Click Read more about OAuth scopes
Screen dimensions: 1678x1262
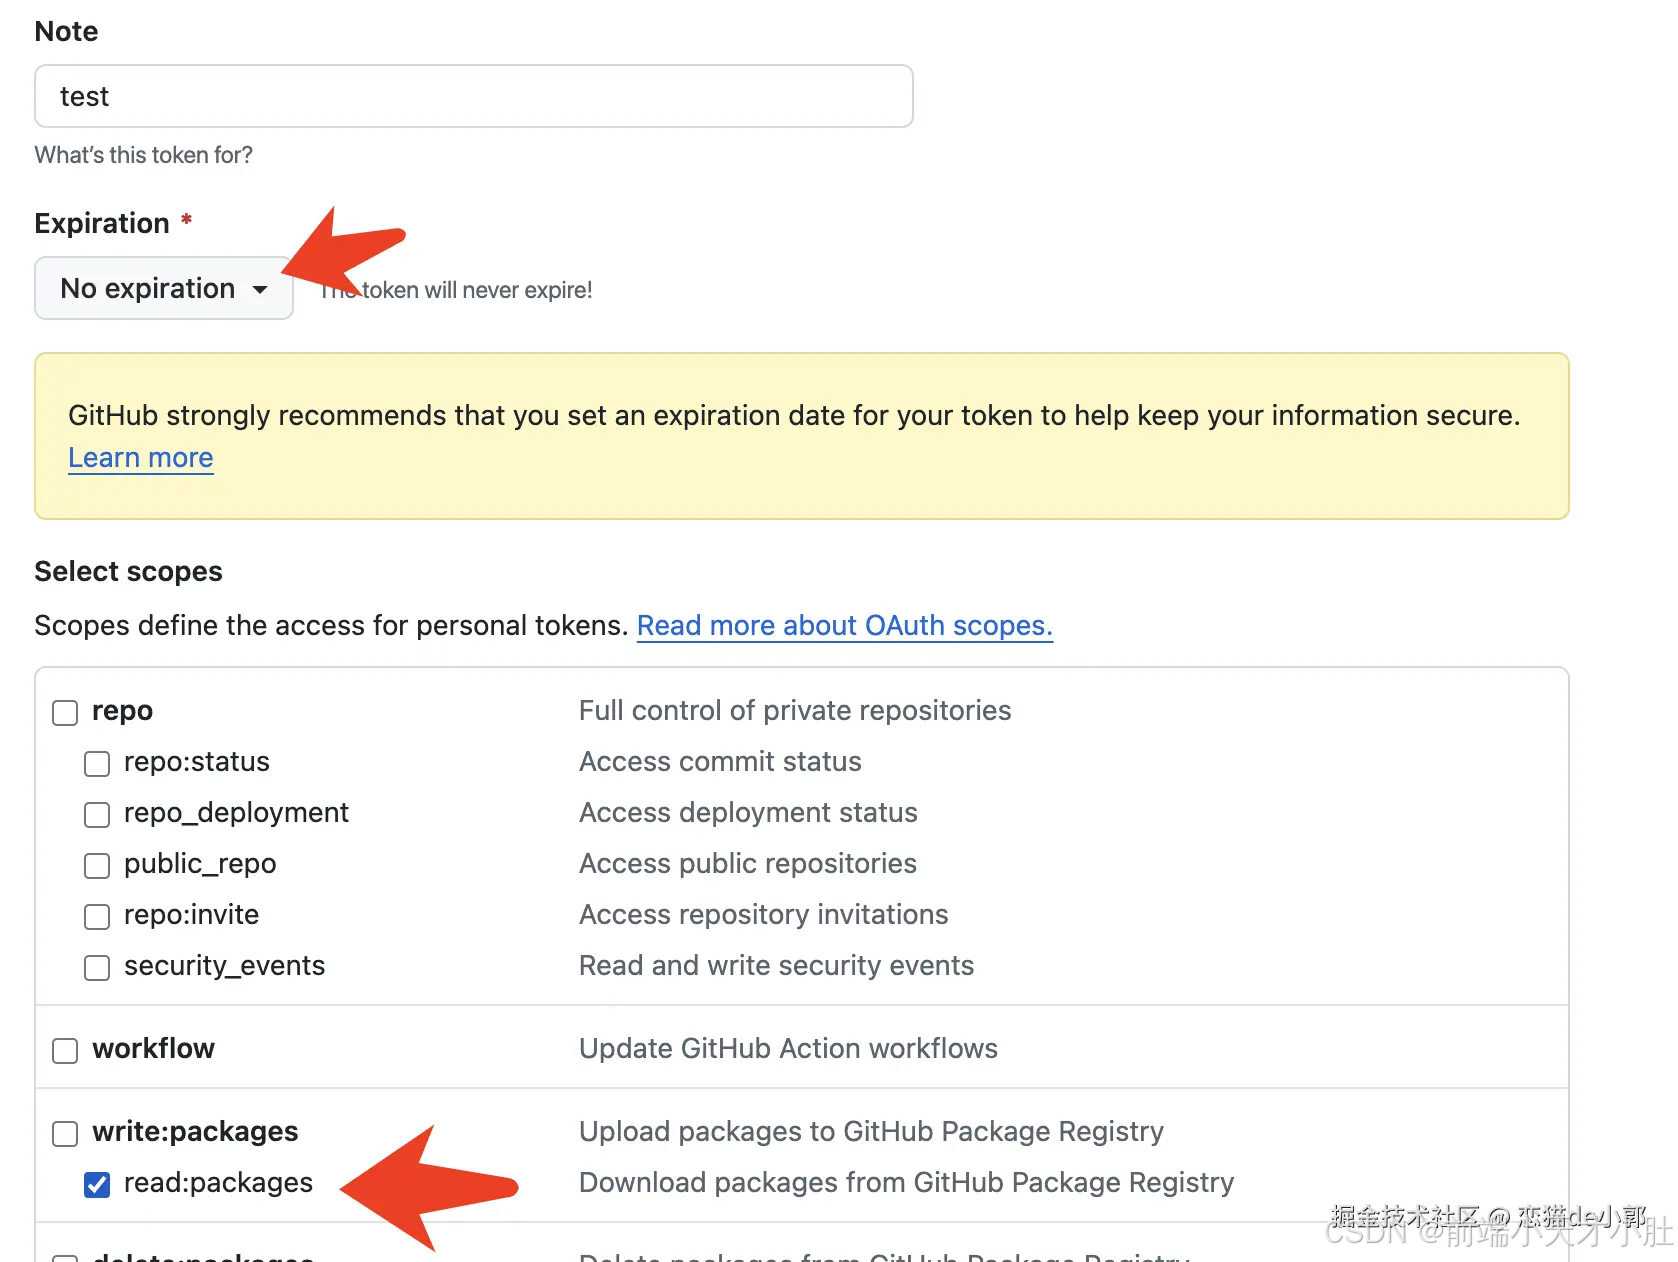click(x=844, y=625)
